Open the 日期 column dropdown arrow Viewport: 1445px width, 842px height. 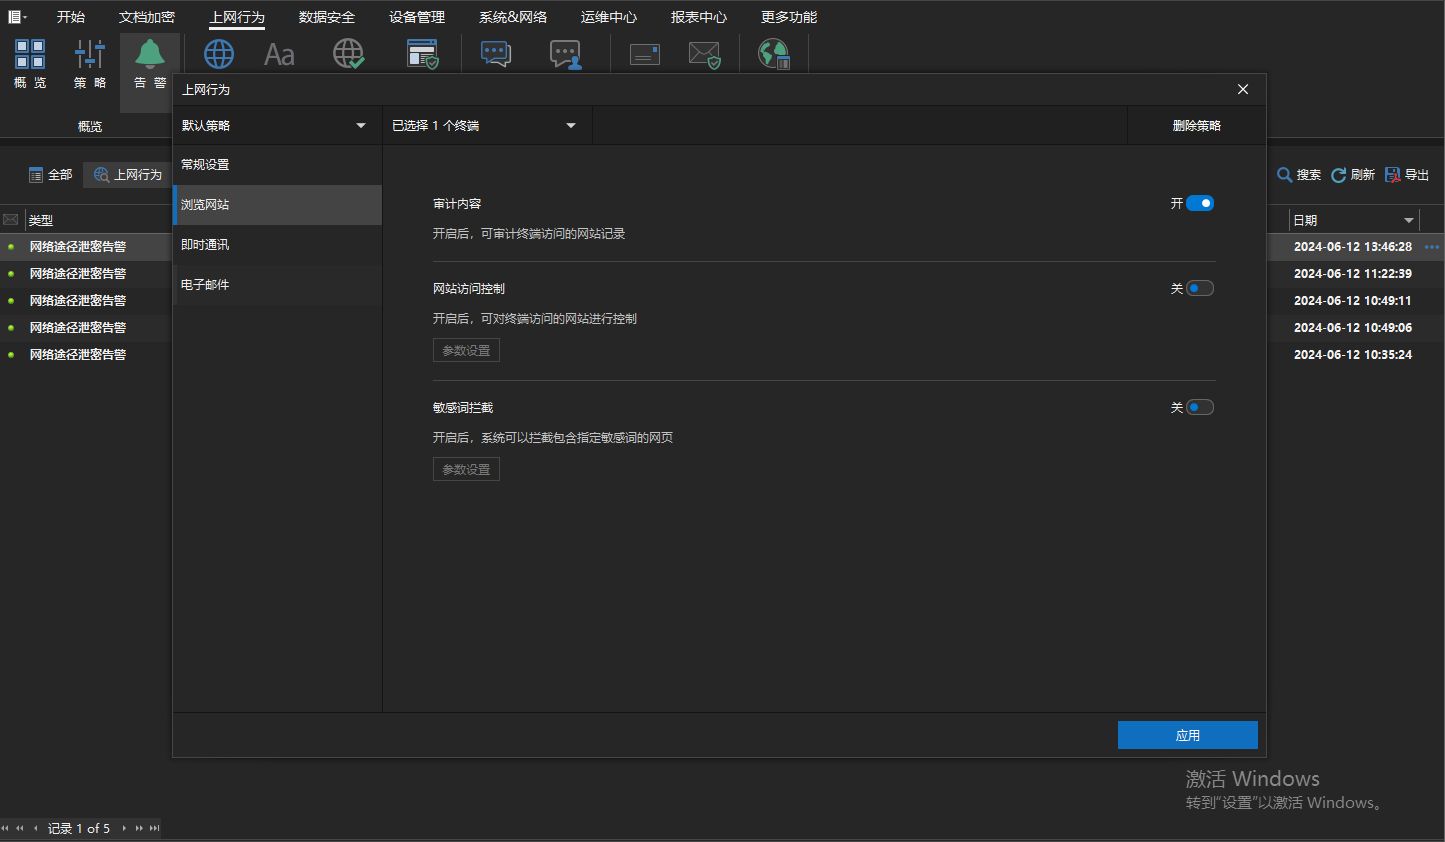pos(1408,220)
